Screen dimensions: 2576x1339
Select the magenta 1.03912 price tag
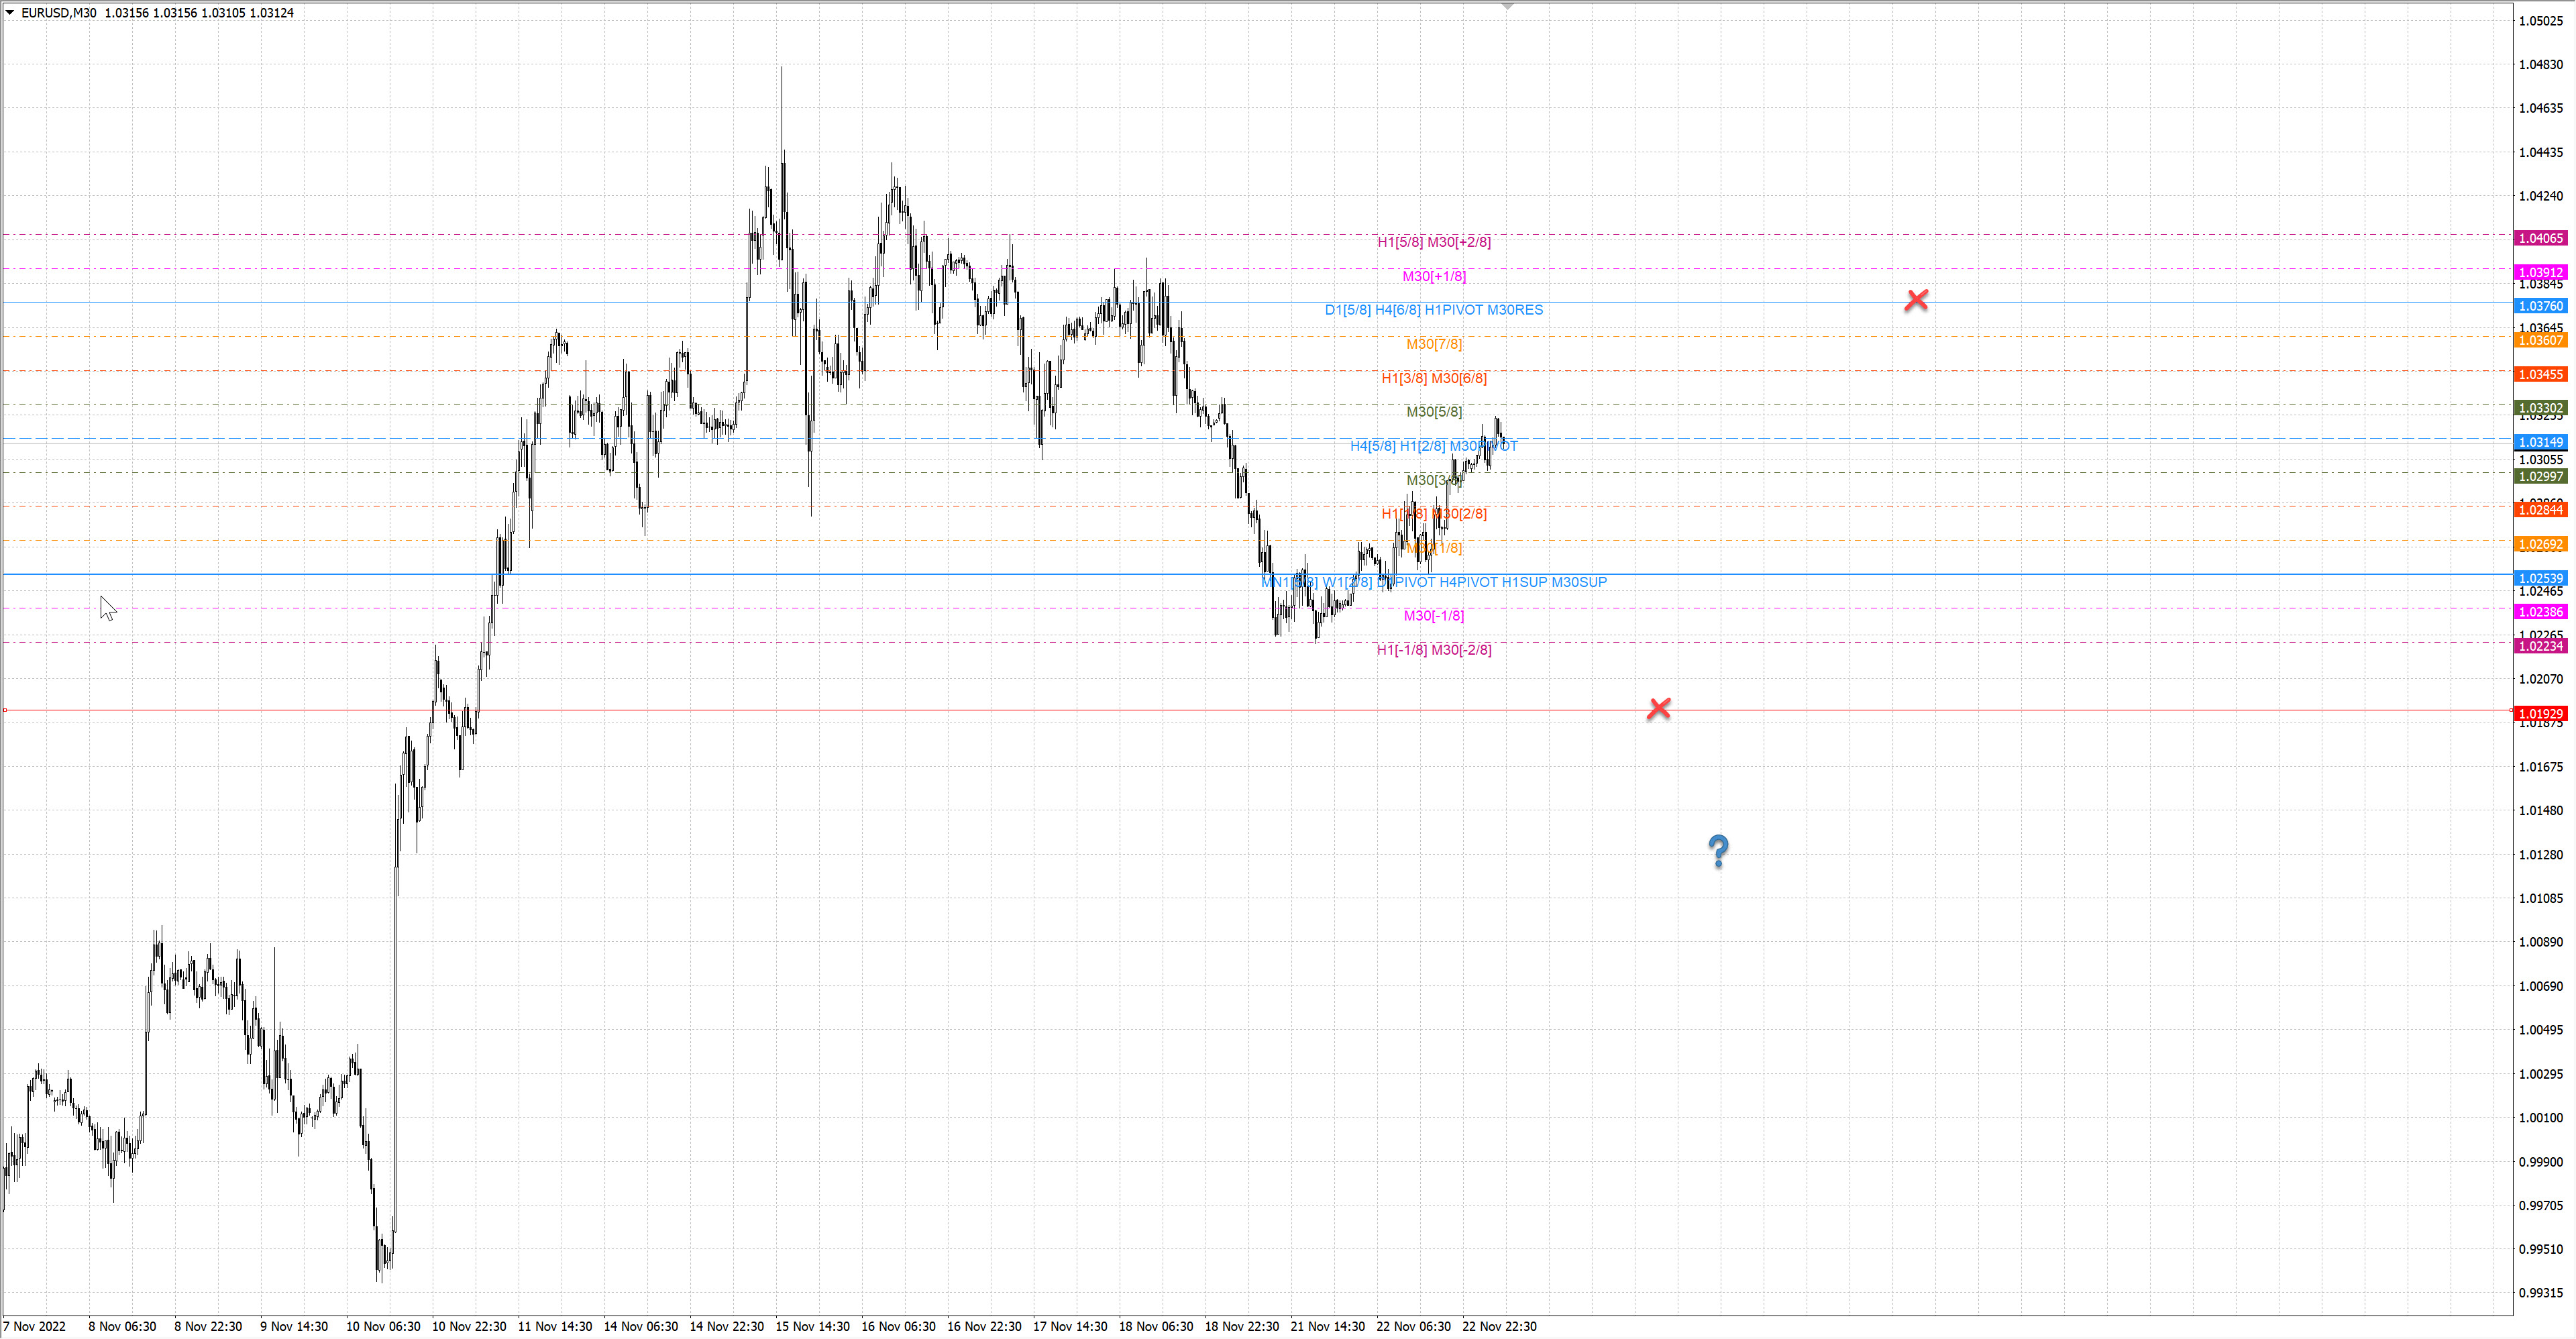2540,273
